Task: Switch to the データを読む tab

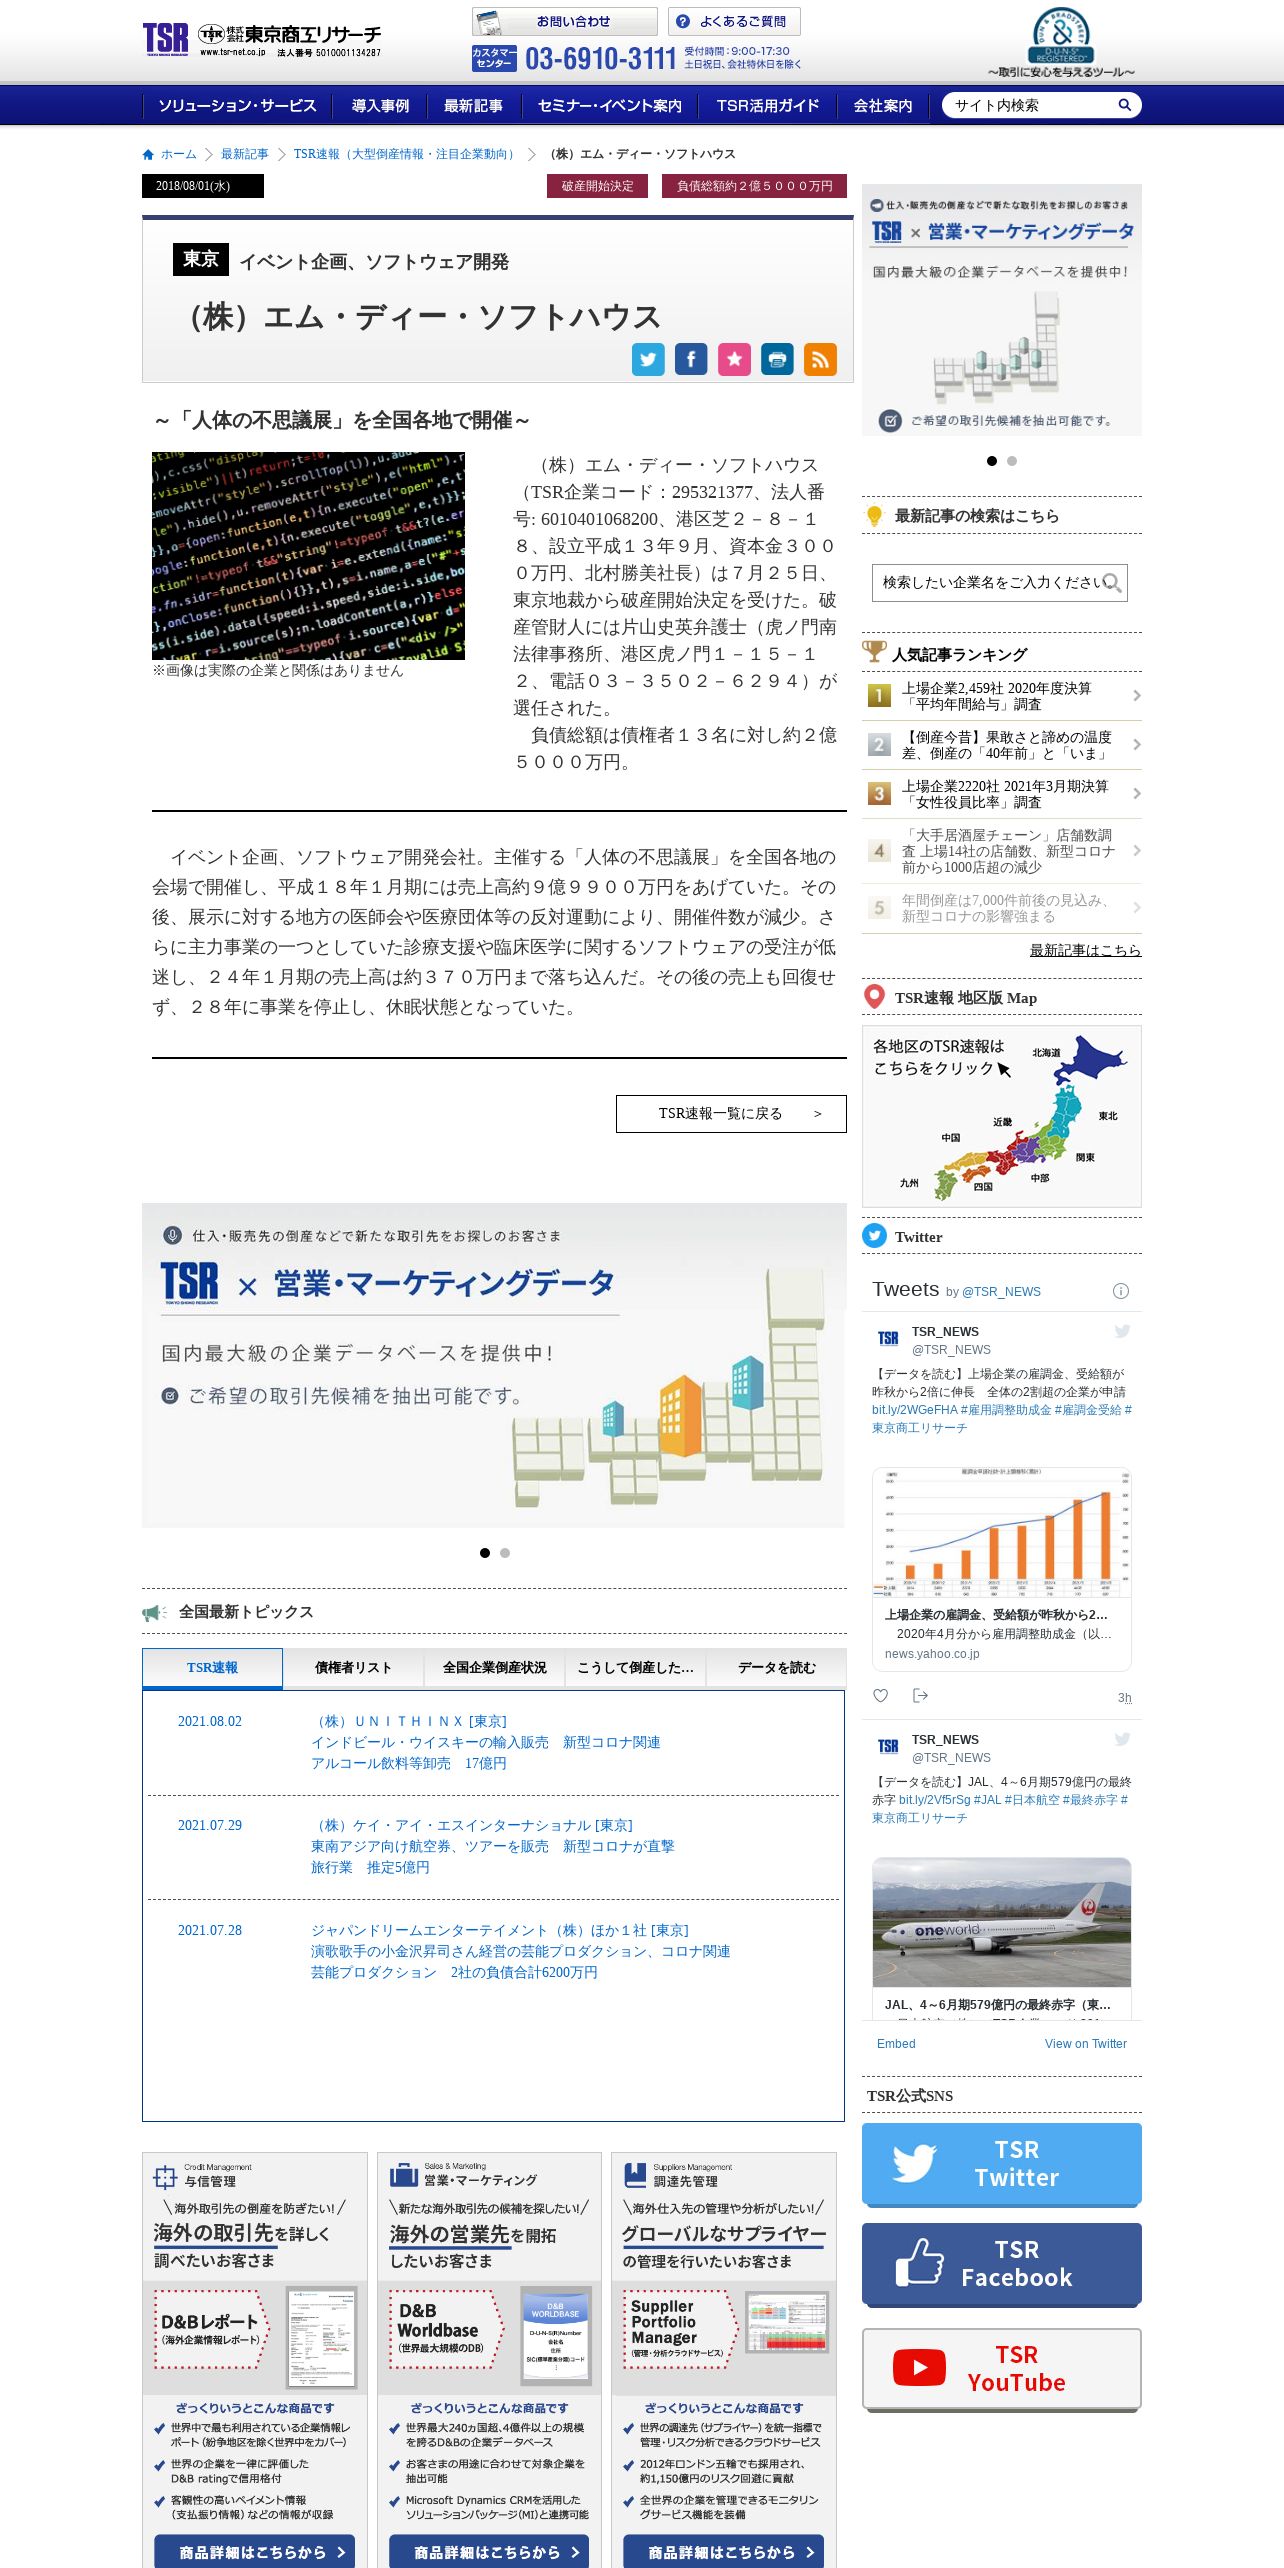Action: 776,1668
